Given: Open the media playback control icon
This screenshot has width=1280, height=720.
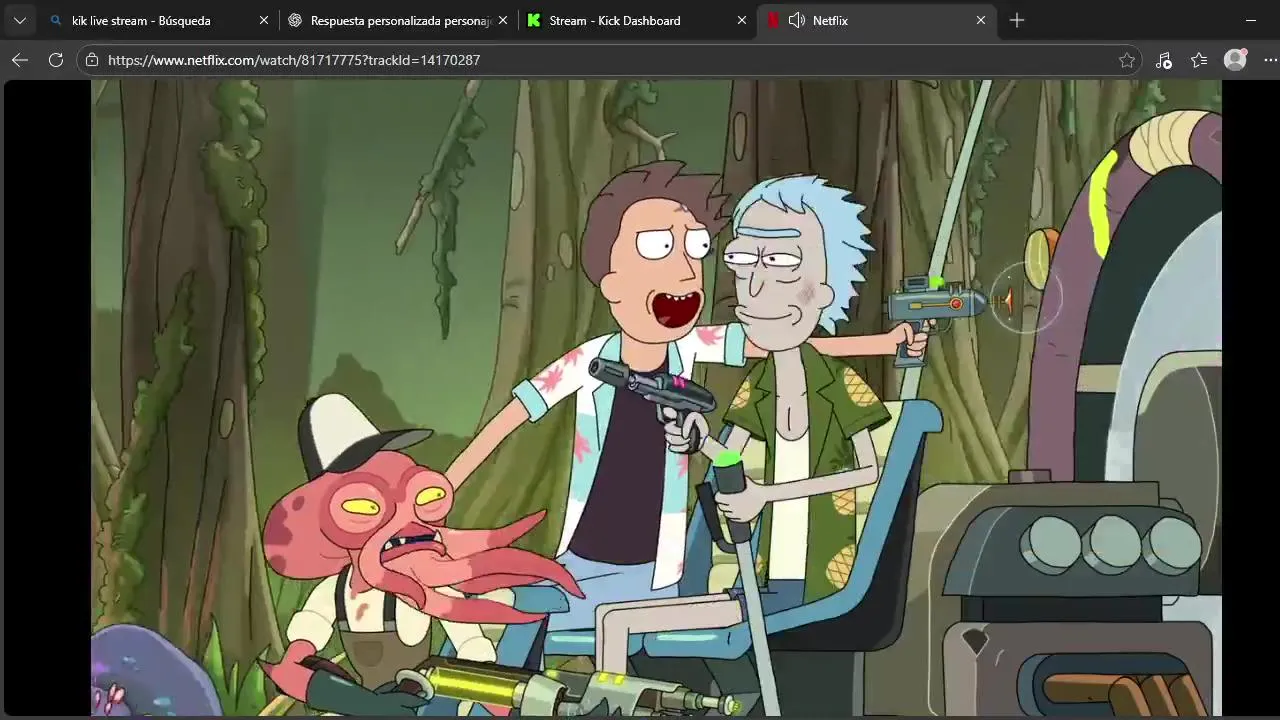Looking at the screenshot, I should [1163, 60].
